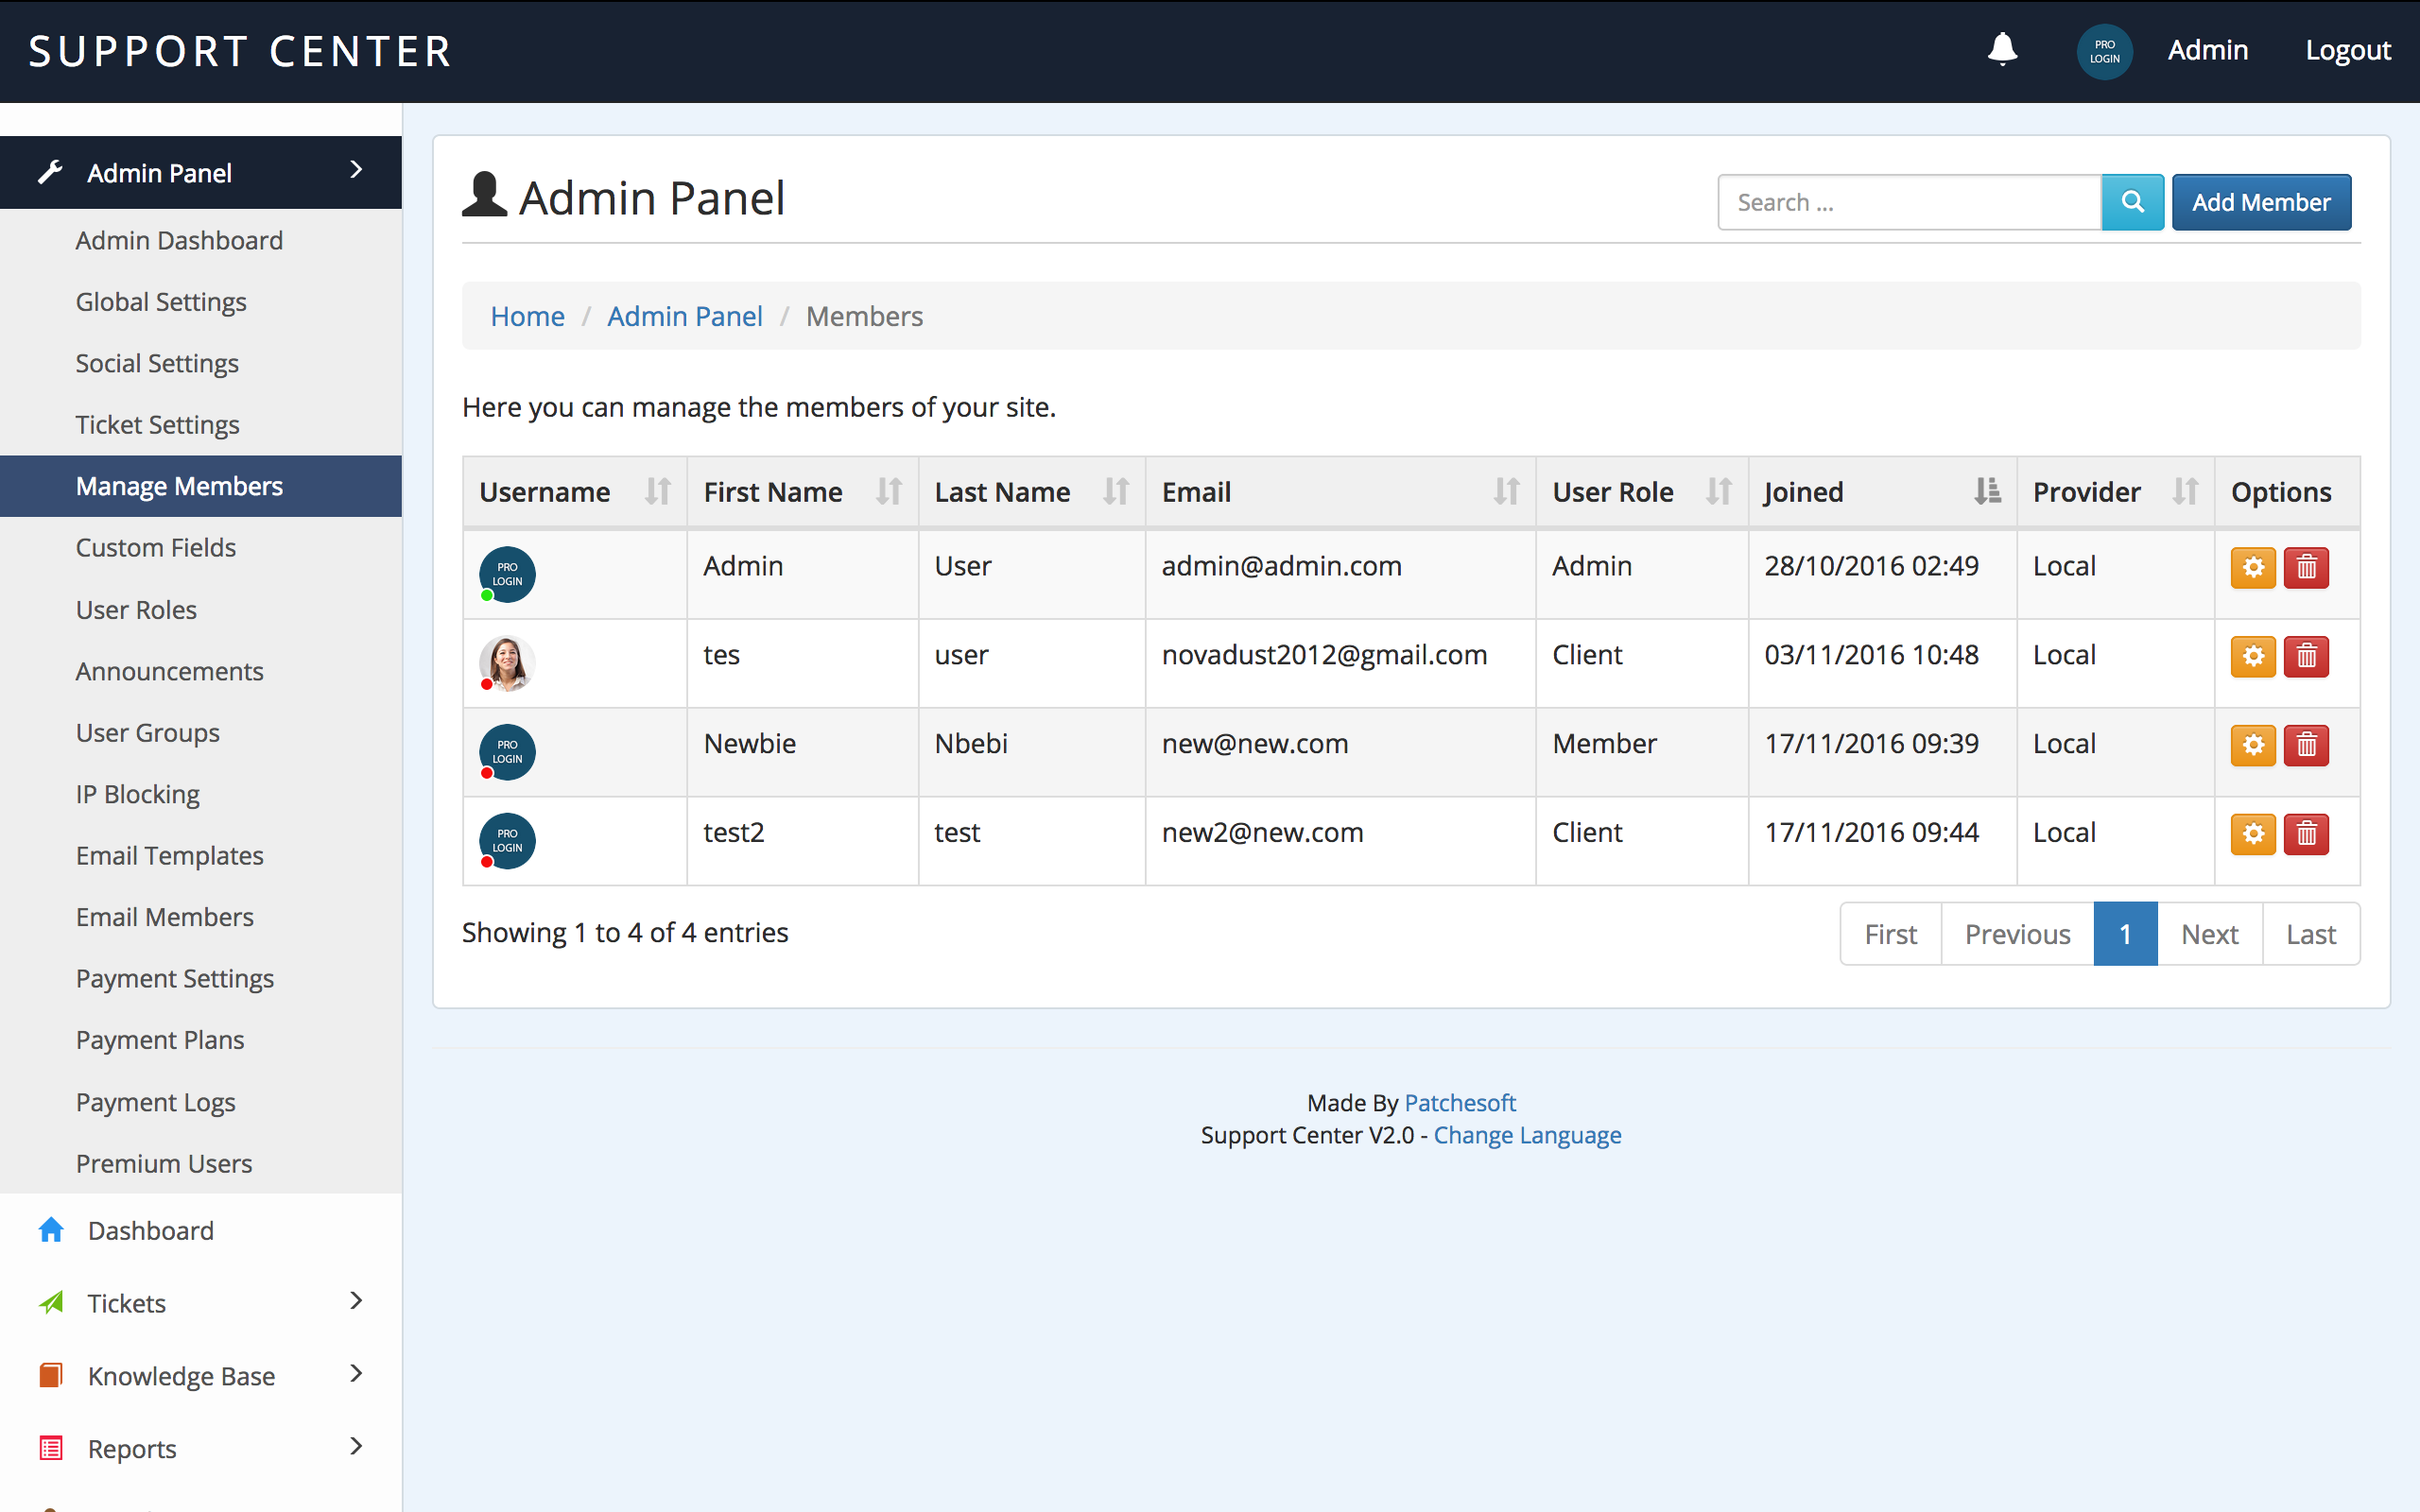This screenshot has width=2420, height=1512.
Task: Click the Dashboard home icon
Action: tap(51, 1230)
